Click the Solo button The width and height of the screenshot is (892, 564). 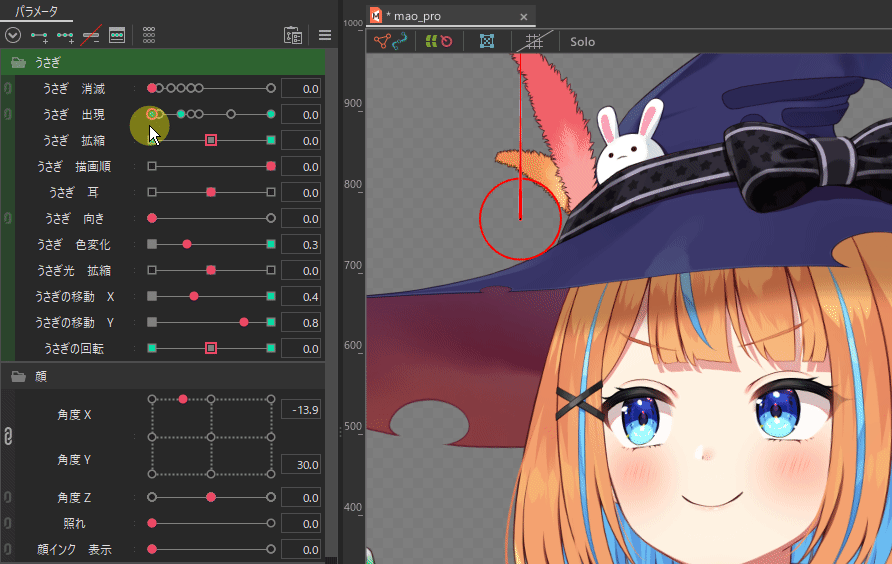pos(582,42)
